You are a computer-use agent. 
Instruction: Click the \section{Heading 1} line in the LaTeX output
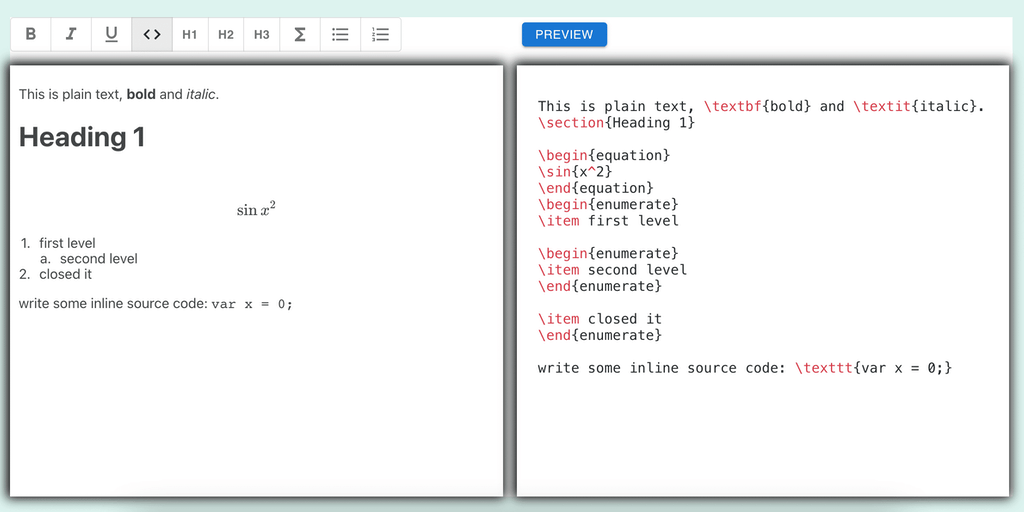coord(616,123)
